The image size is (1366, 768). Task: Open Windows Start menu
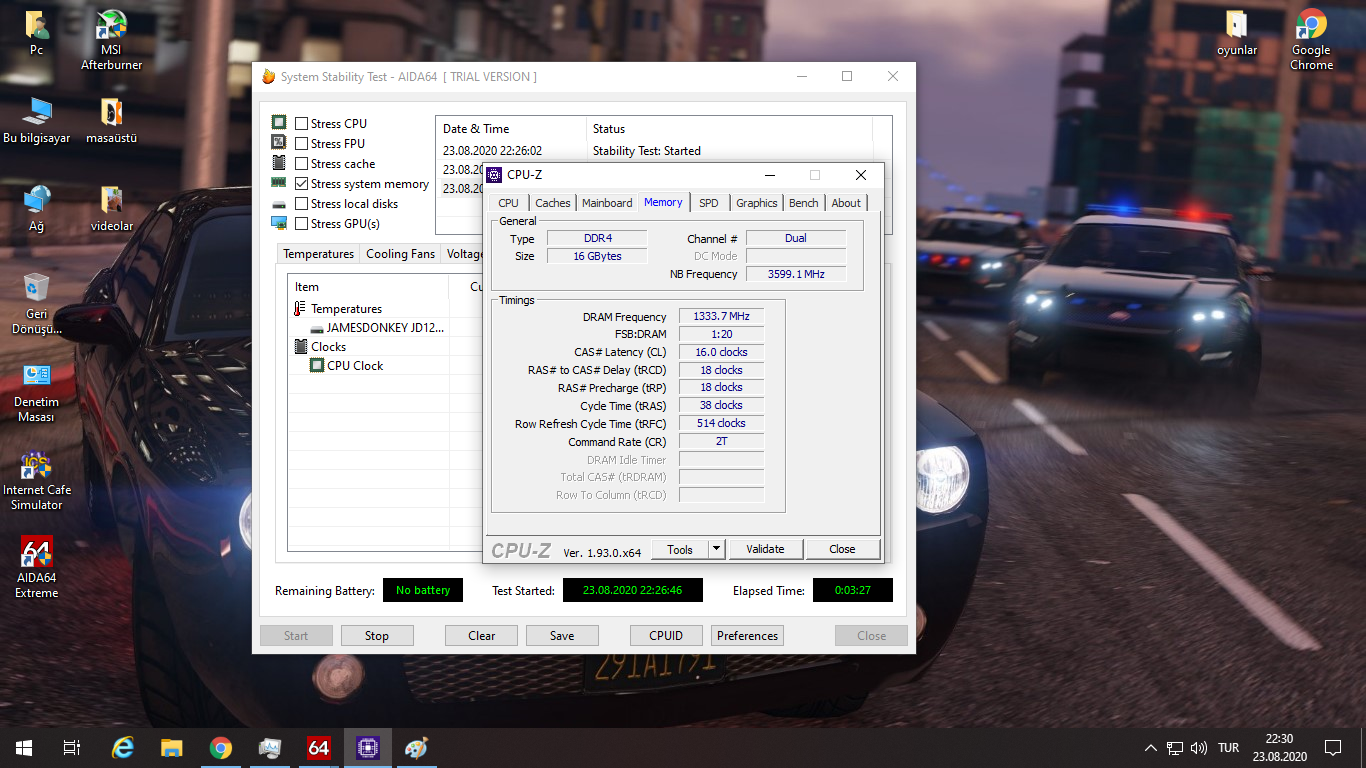click(24, 748)
